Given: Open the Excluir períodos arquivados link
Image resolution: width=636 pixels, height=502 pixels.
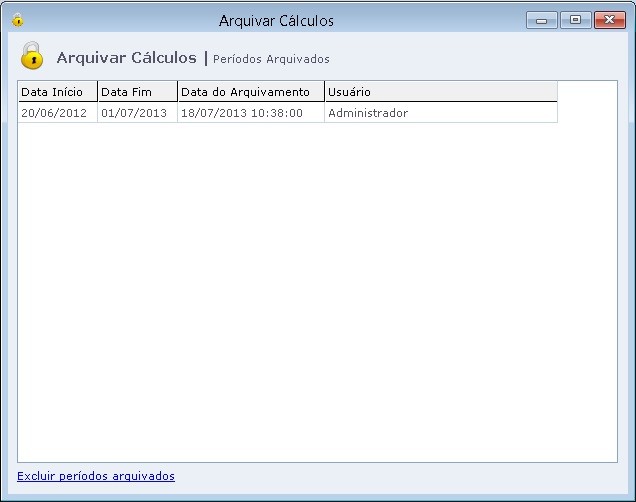Looking at the screenshot, I should tap(96, 476).
